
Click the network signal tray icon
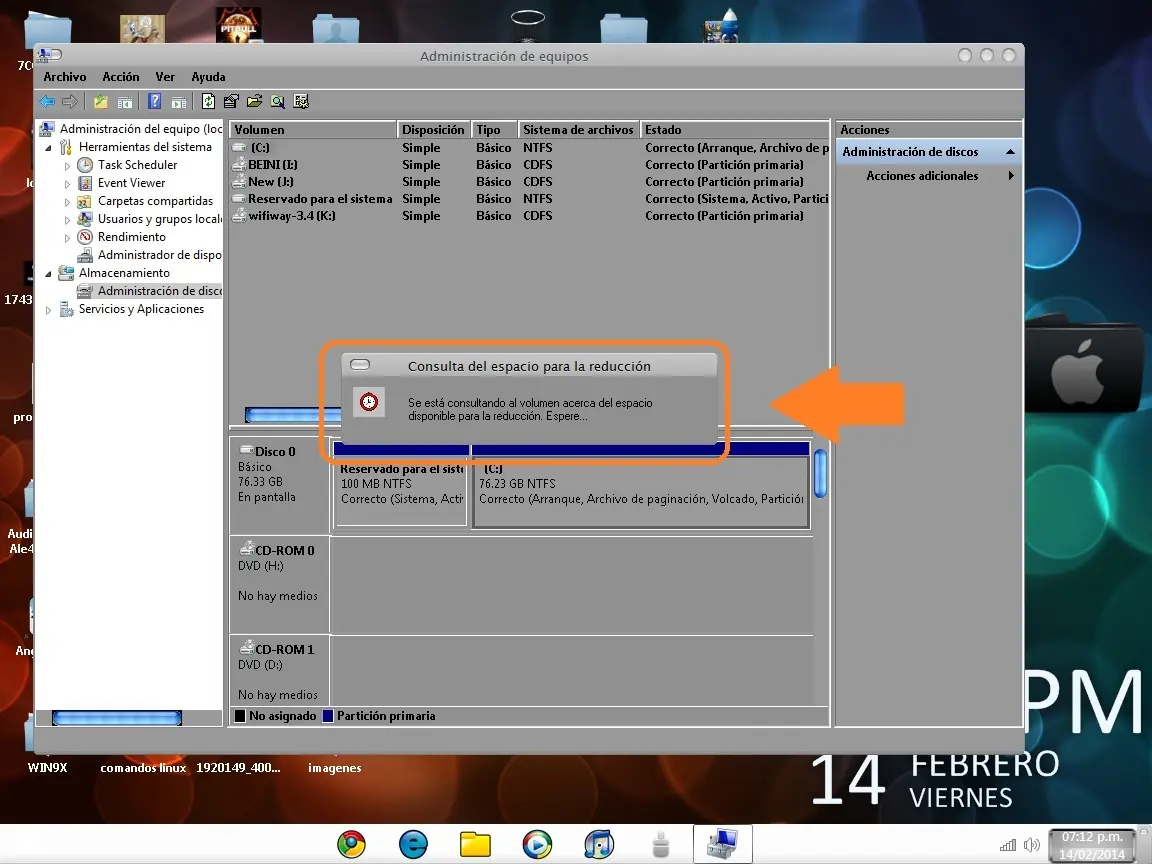(1008, 845)
